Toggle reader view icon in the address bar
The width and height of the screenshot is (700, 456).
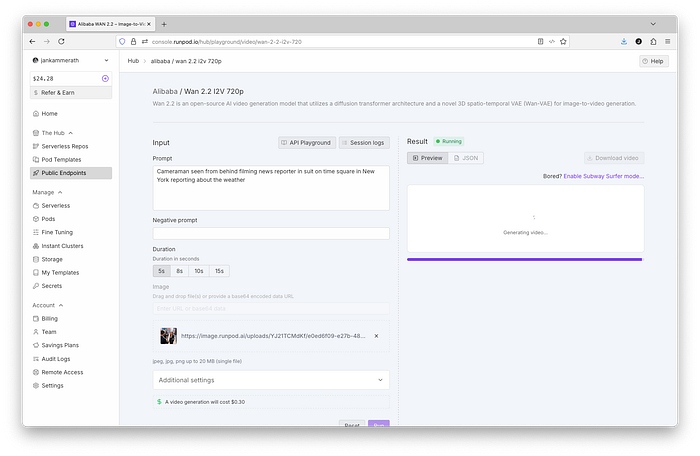[540, 42]
